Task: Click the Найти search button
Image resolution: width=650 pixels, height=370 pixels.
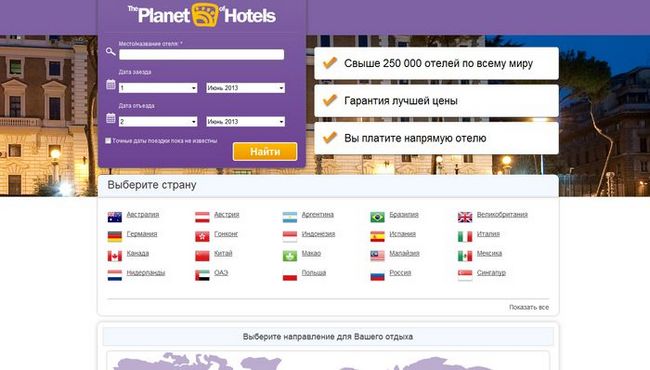Action: coord(265,152)
